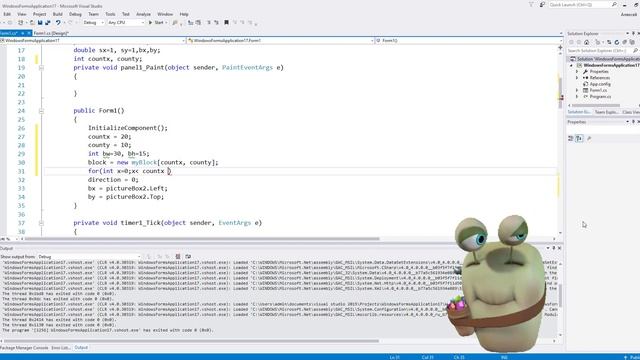The width and height of the screenshot is (640, 360).
Task: Click the Find in Files toolbar icon
Action: click(175, 22)
